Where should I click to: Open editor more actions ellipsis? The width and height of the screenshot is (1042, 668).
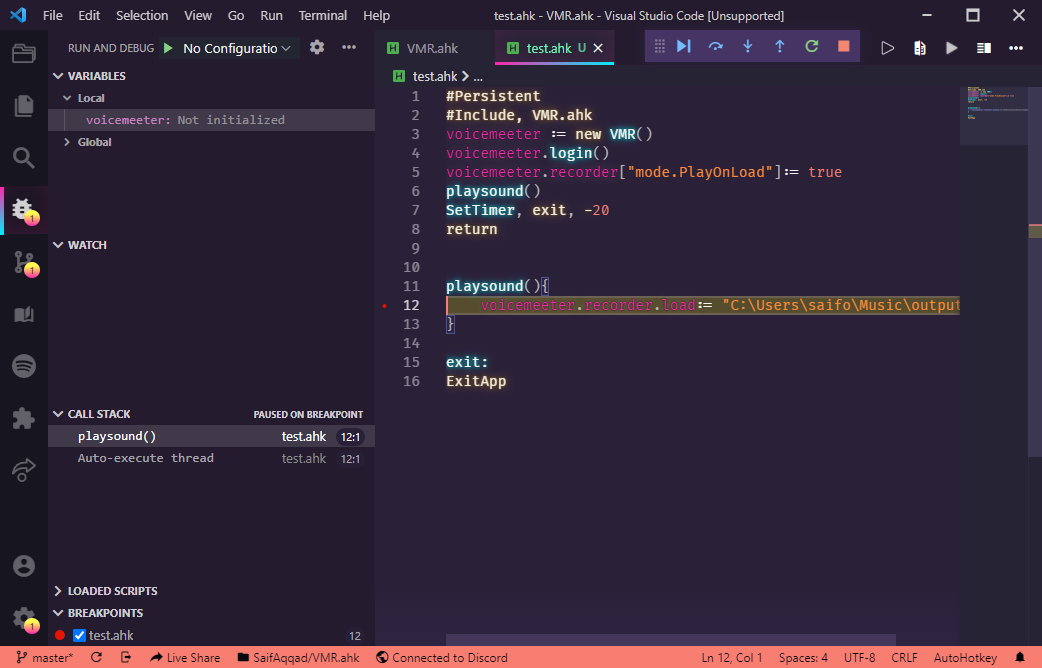pyautogui.click(x=1016, y=48)
